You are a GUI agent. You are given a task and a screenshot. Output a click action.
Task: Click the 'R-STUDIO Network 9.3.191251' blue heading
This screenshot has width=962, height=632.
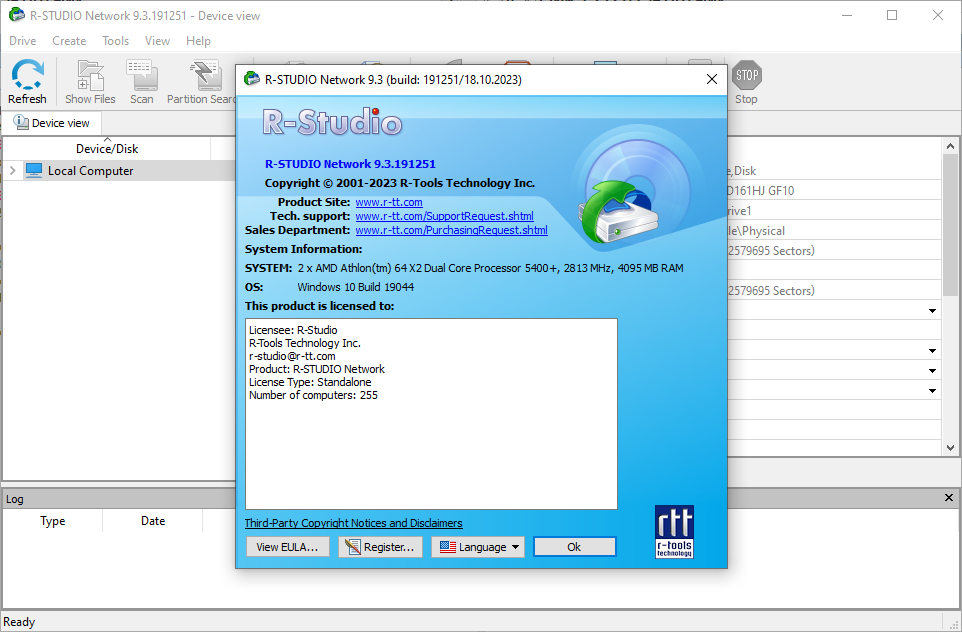tap(350, 164)
